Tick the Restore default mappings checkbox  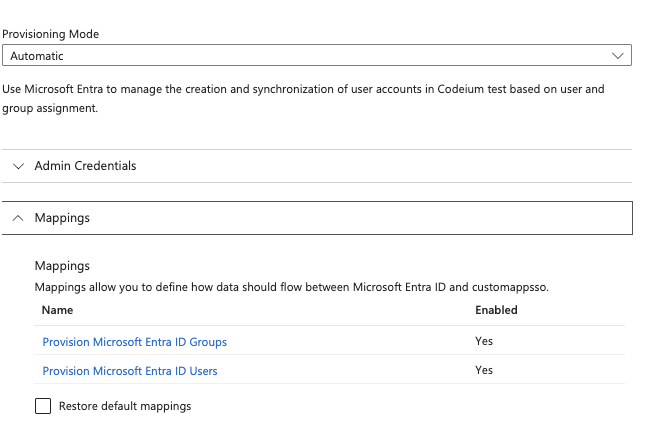click(43, 406)
